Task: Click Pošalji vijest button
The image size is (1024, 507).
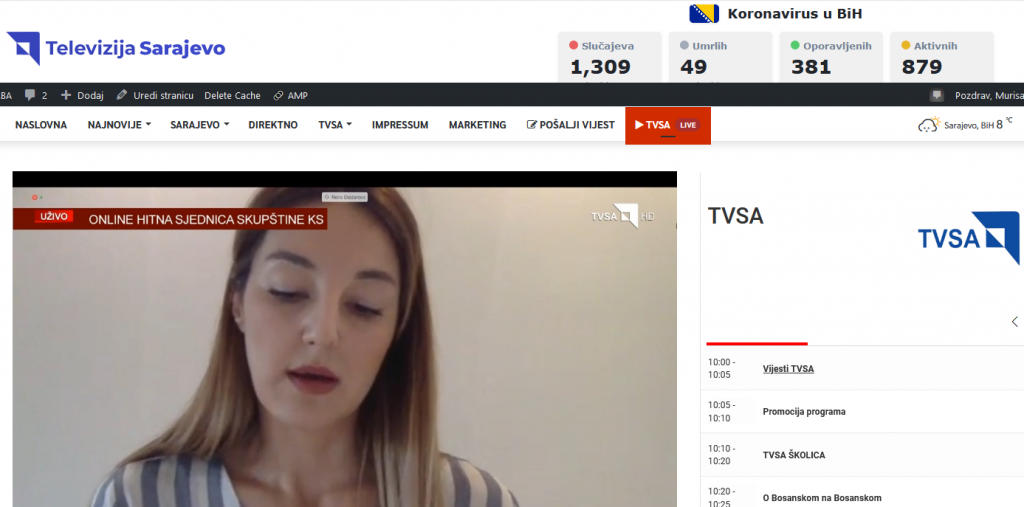Action: [x=570, y=125]
